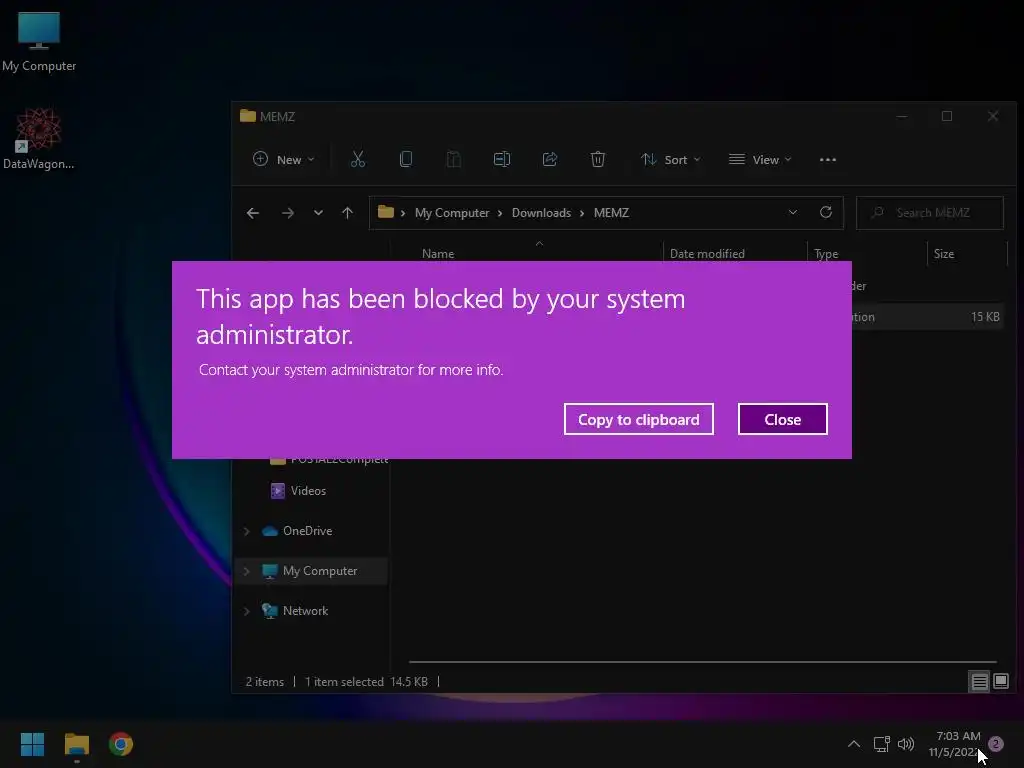Select My Computer in the navigation pane
1024x768 pixels.
(319, 571)
